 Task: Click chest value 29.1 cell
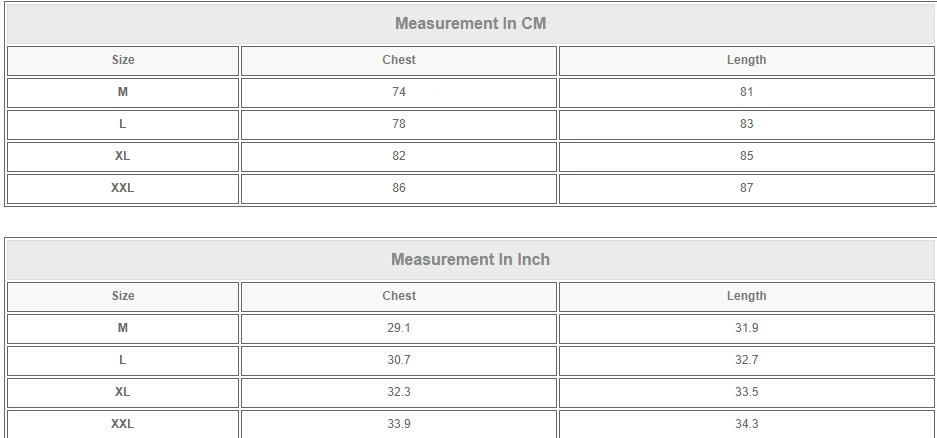click(398, 328)
